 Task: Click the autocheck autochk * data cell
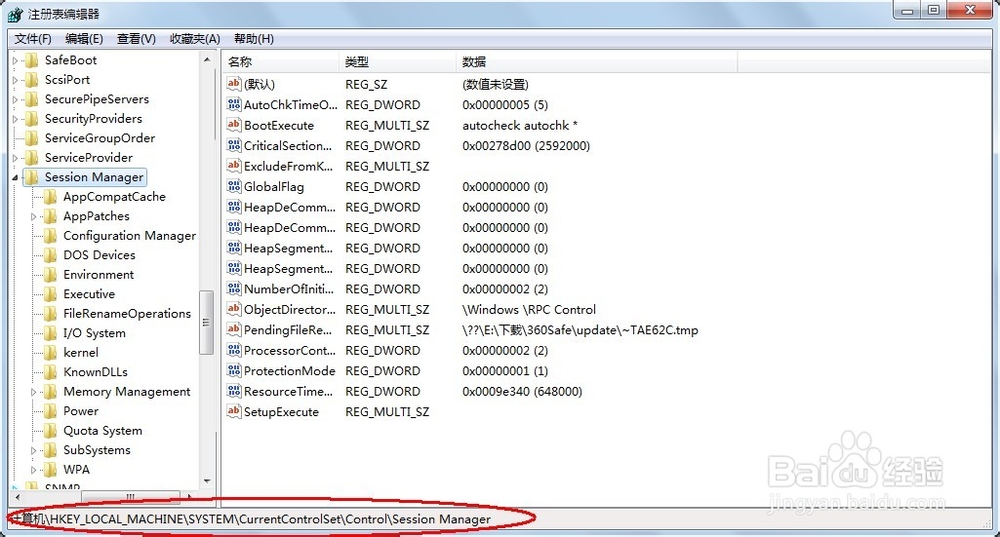(x=520, y=126)
